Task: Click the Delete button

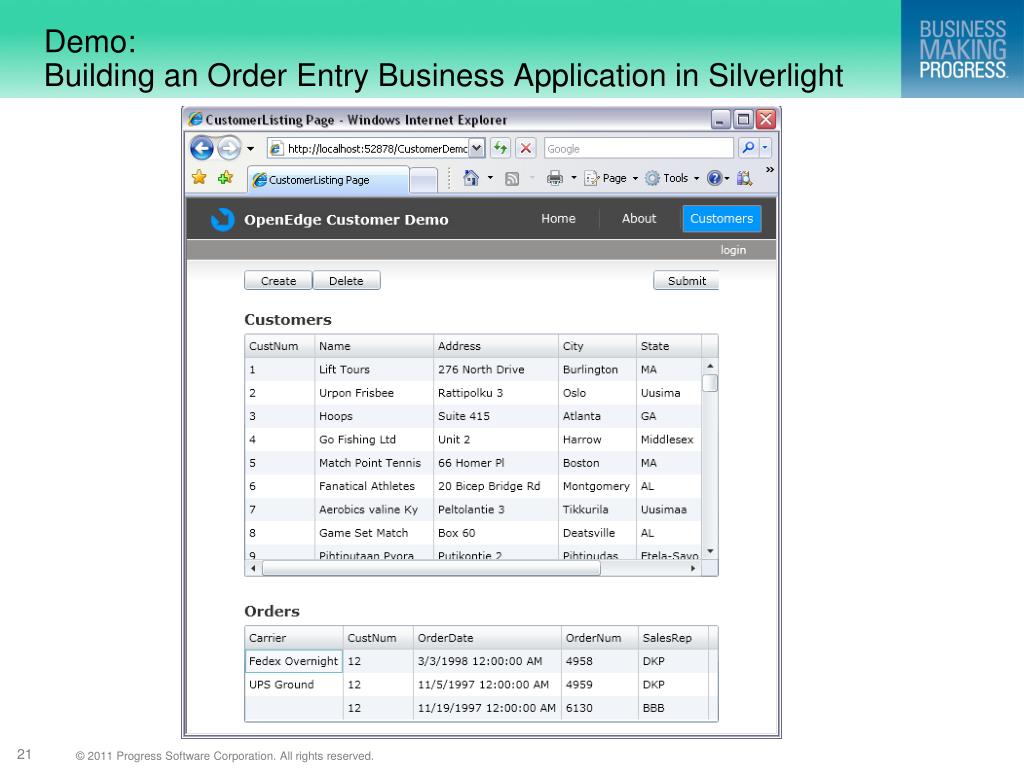Action: tap(346, 281)
